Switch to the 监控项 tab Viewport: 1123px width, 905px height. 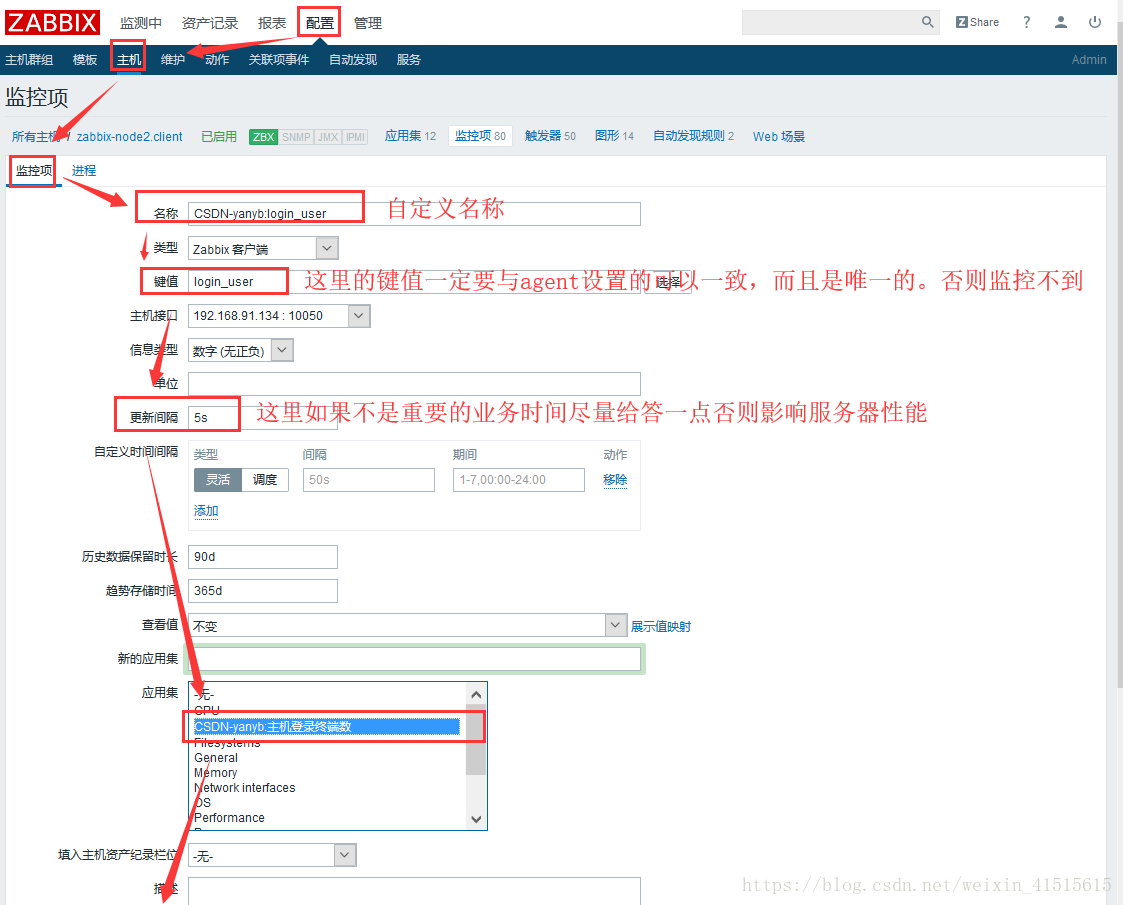point(34,170)
